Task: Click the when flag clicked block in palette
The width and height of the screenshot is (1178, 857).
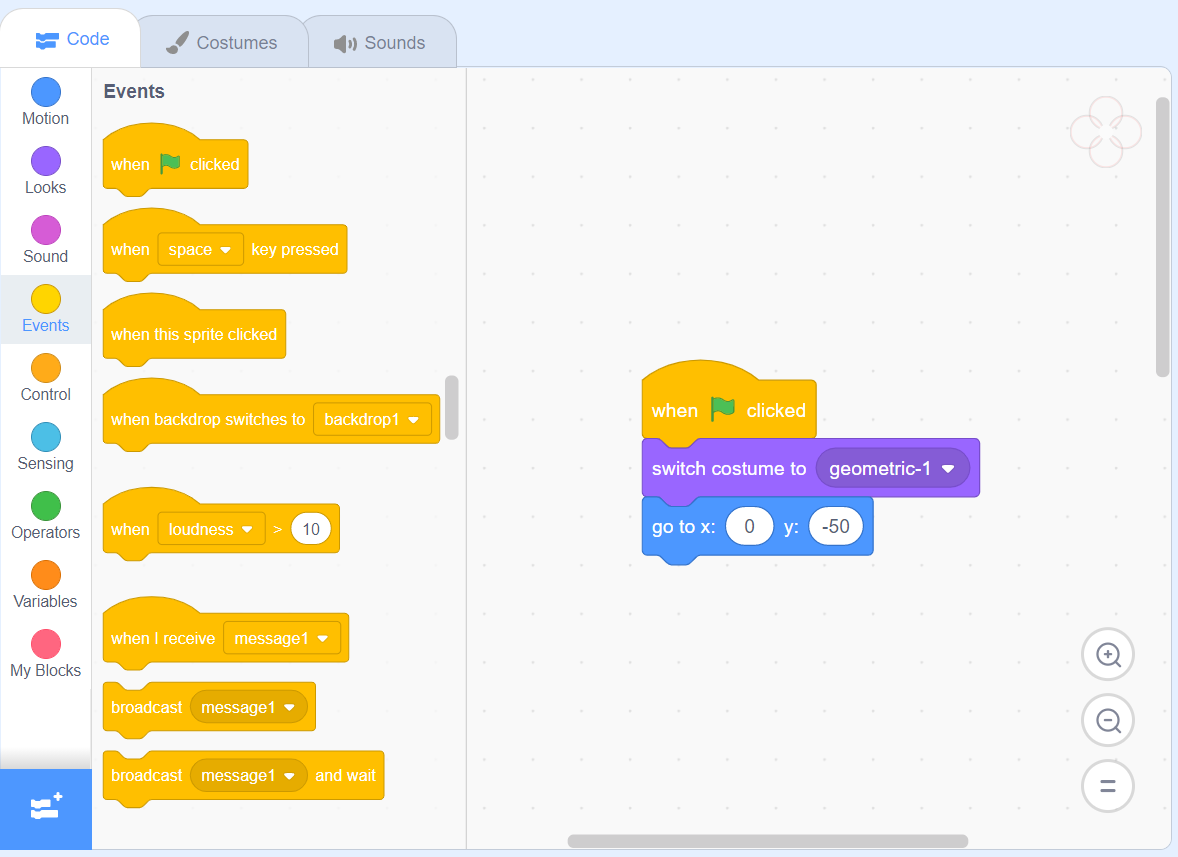Action: pos(174,163)
